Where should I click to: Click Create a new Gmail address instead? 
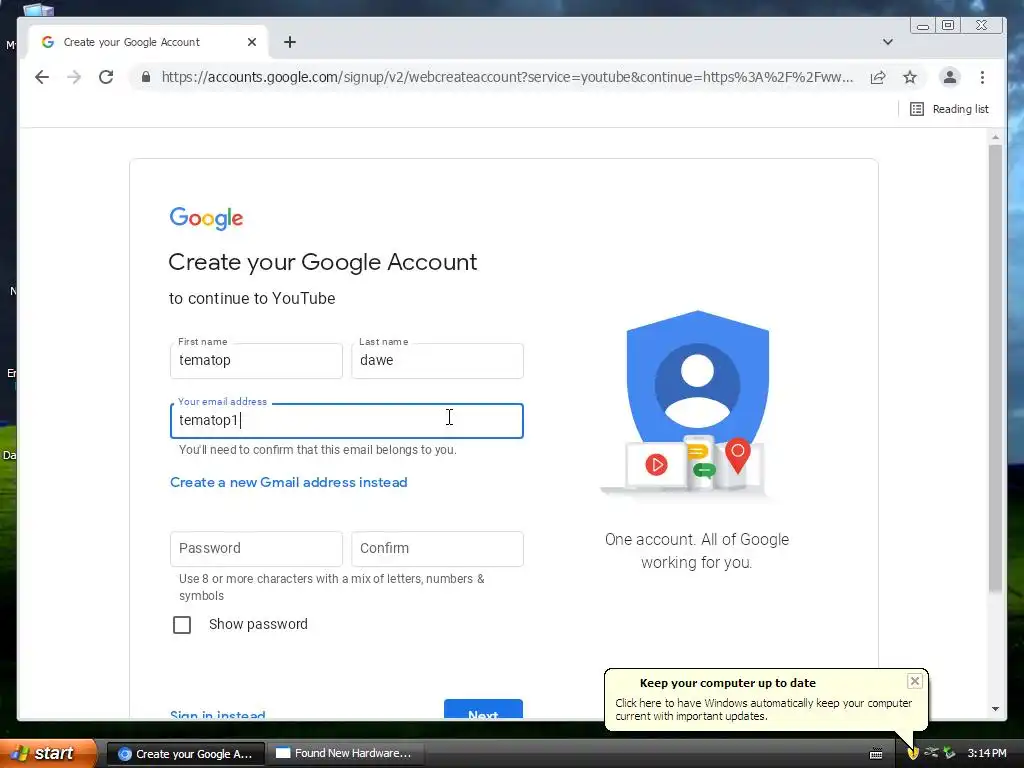tap(289, 482)
